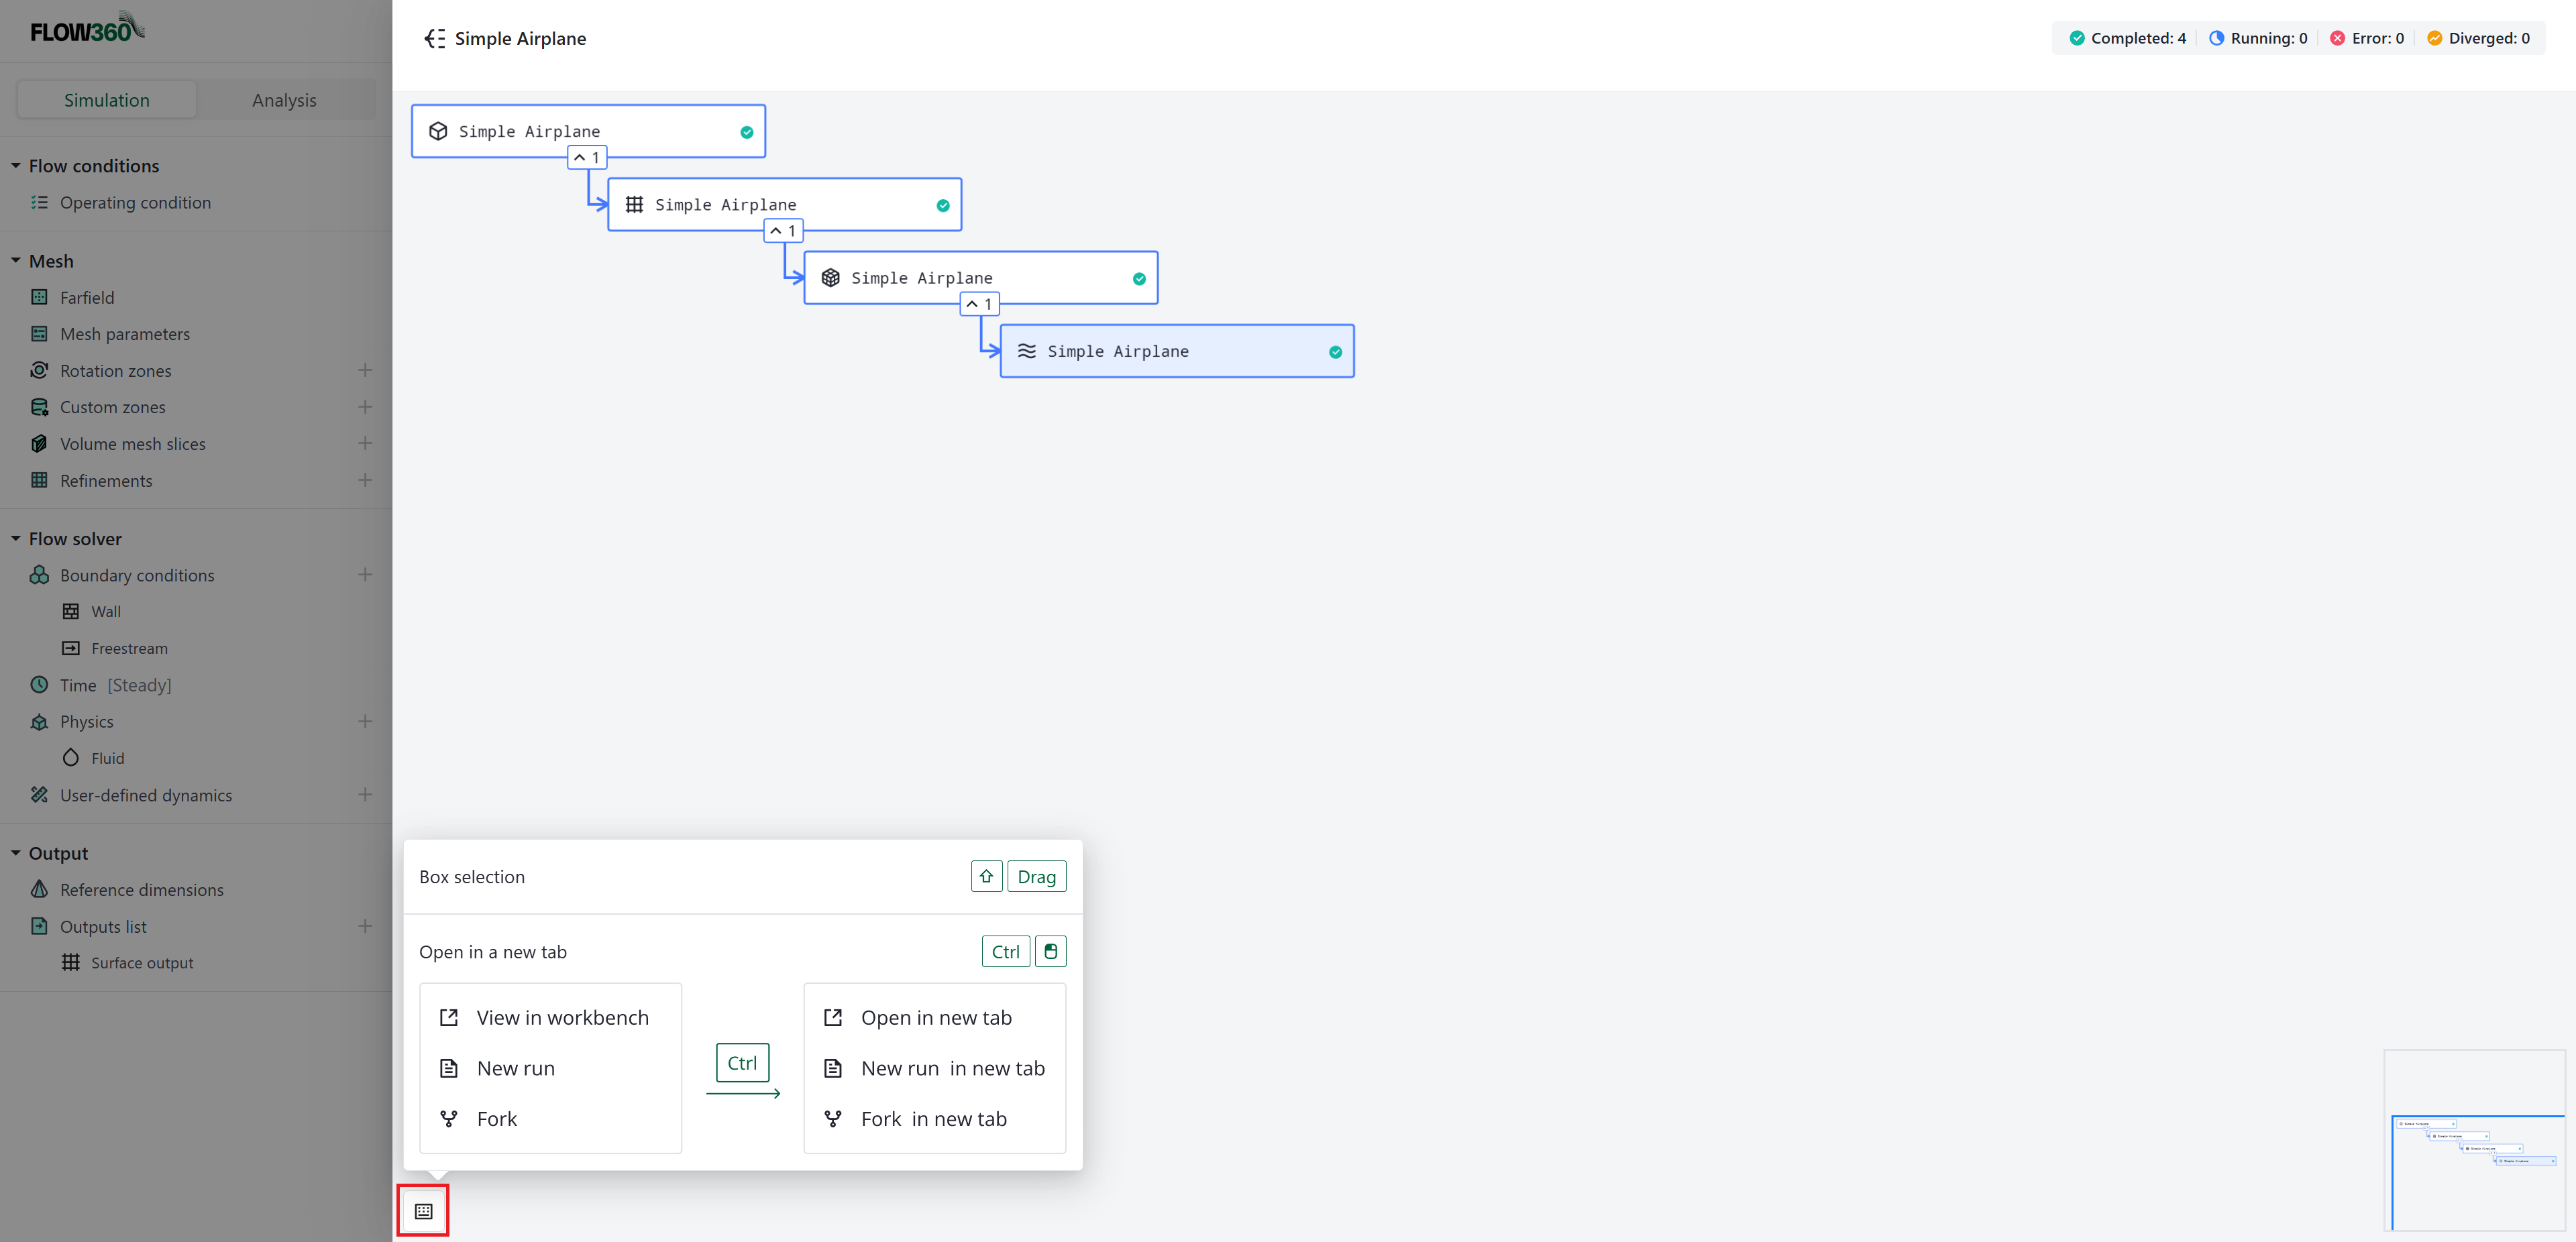Open the Surface output icon
The width and height of the screenshot is (2576, 1242).
(x=71, y=962)
